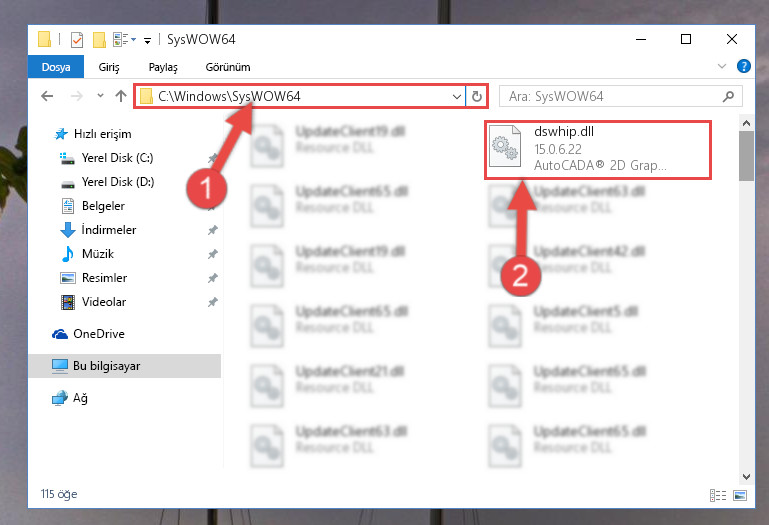Image resolution: width=769 pixels, height=525 pixels.
Task: Expand the ribbon with the chevron
Action: 721,66
